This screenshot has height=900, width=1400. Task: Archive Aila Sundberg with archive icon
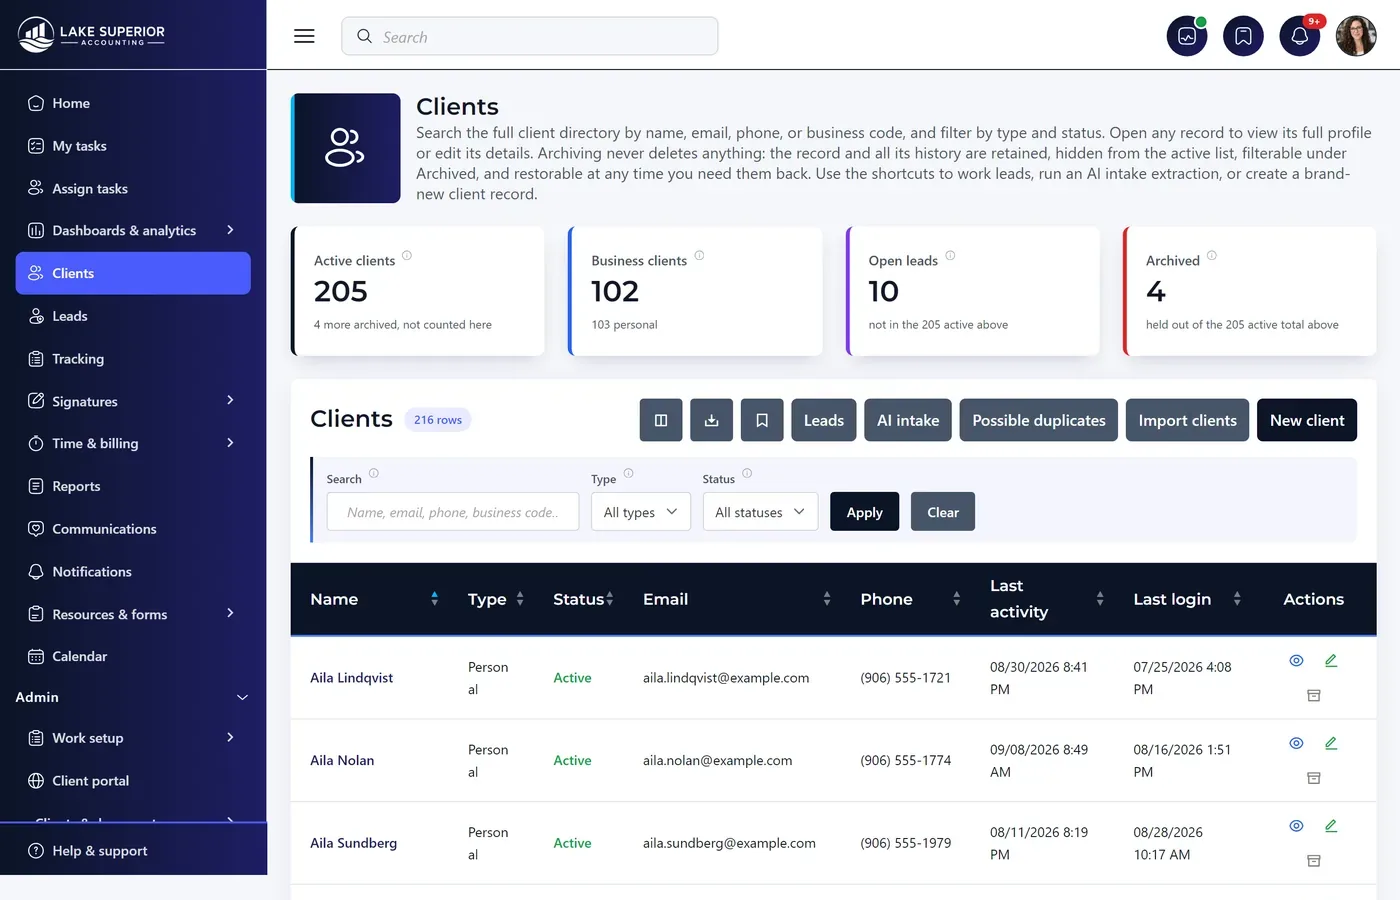[1314, 861]
